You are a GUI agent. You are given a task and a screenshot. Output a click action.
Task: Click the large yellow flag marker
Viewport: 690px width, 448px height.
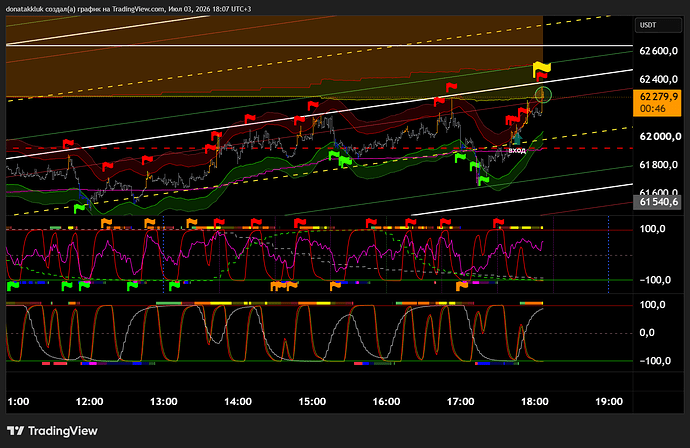tap(541, 69)
